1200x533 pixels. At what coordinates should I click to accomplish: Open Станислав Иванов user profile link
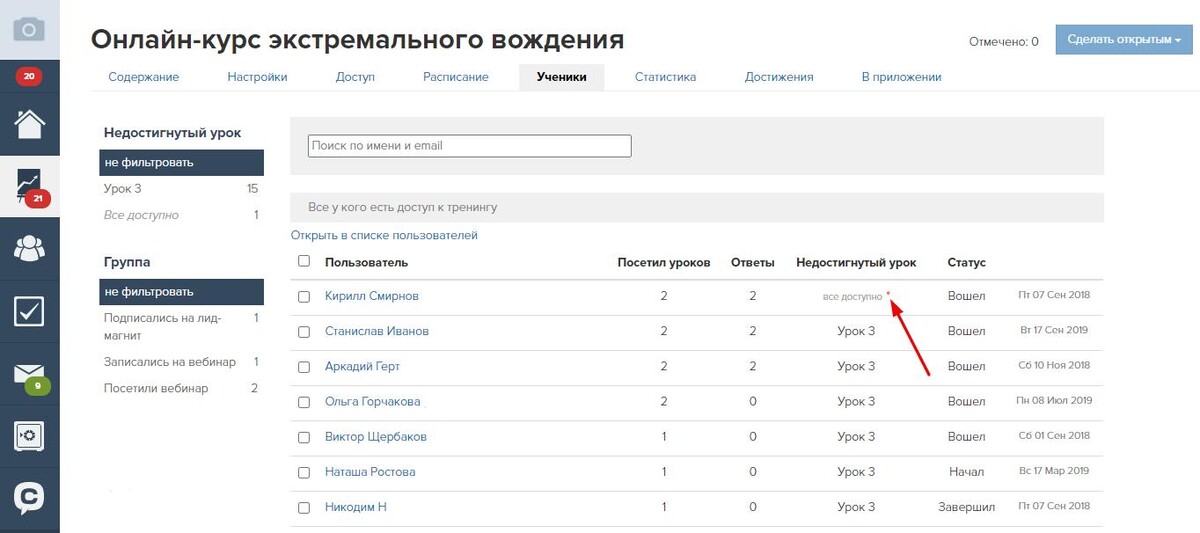(376, 331)
